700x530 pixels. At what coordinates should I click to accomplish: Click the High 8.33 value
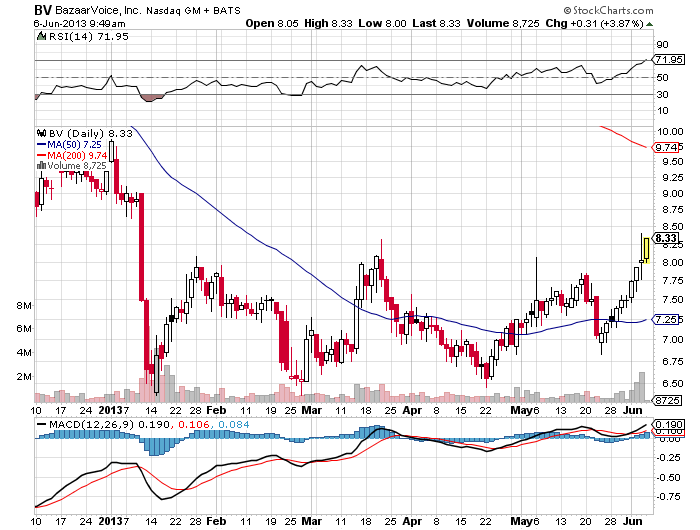pyautogui.click(x=328, y=23)
